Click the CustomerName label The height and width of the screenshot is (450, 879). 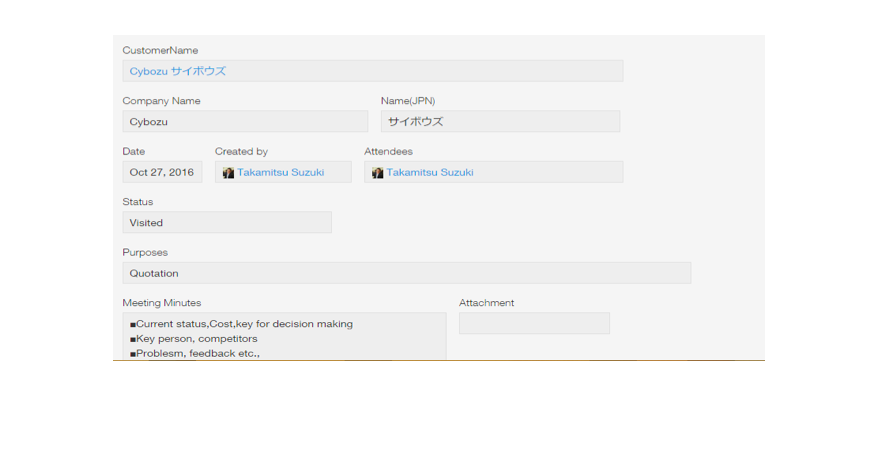tap(160, 50)
